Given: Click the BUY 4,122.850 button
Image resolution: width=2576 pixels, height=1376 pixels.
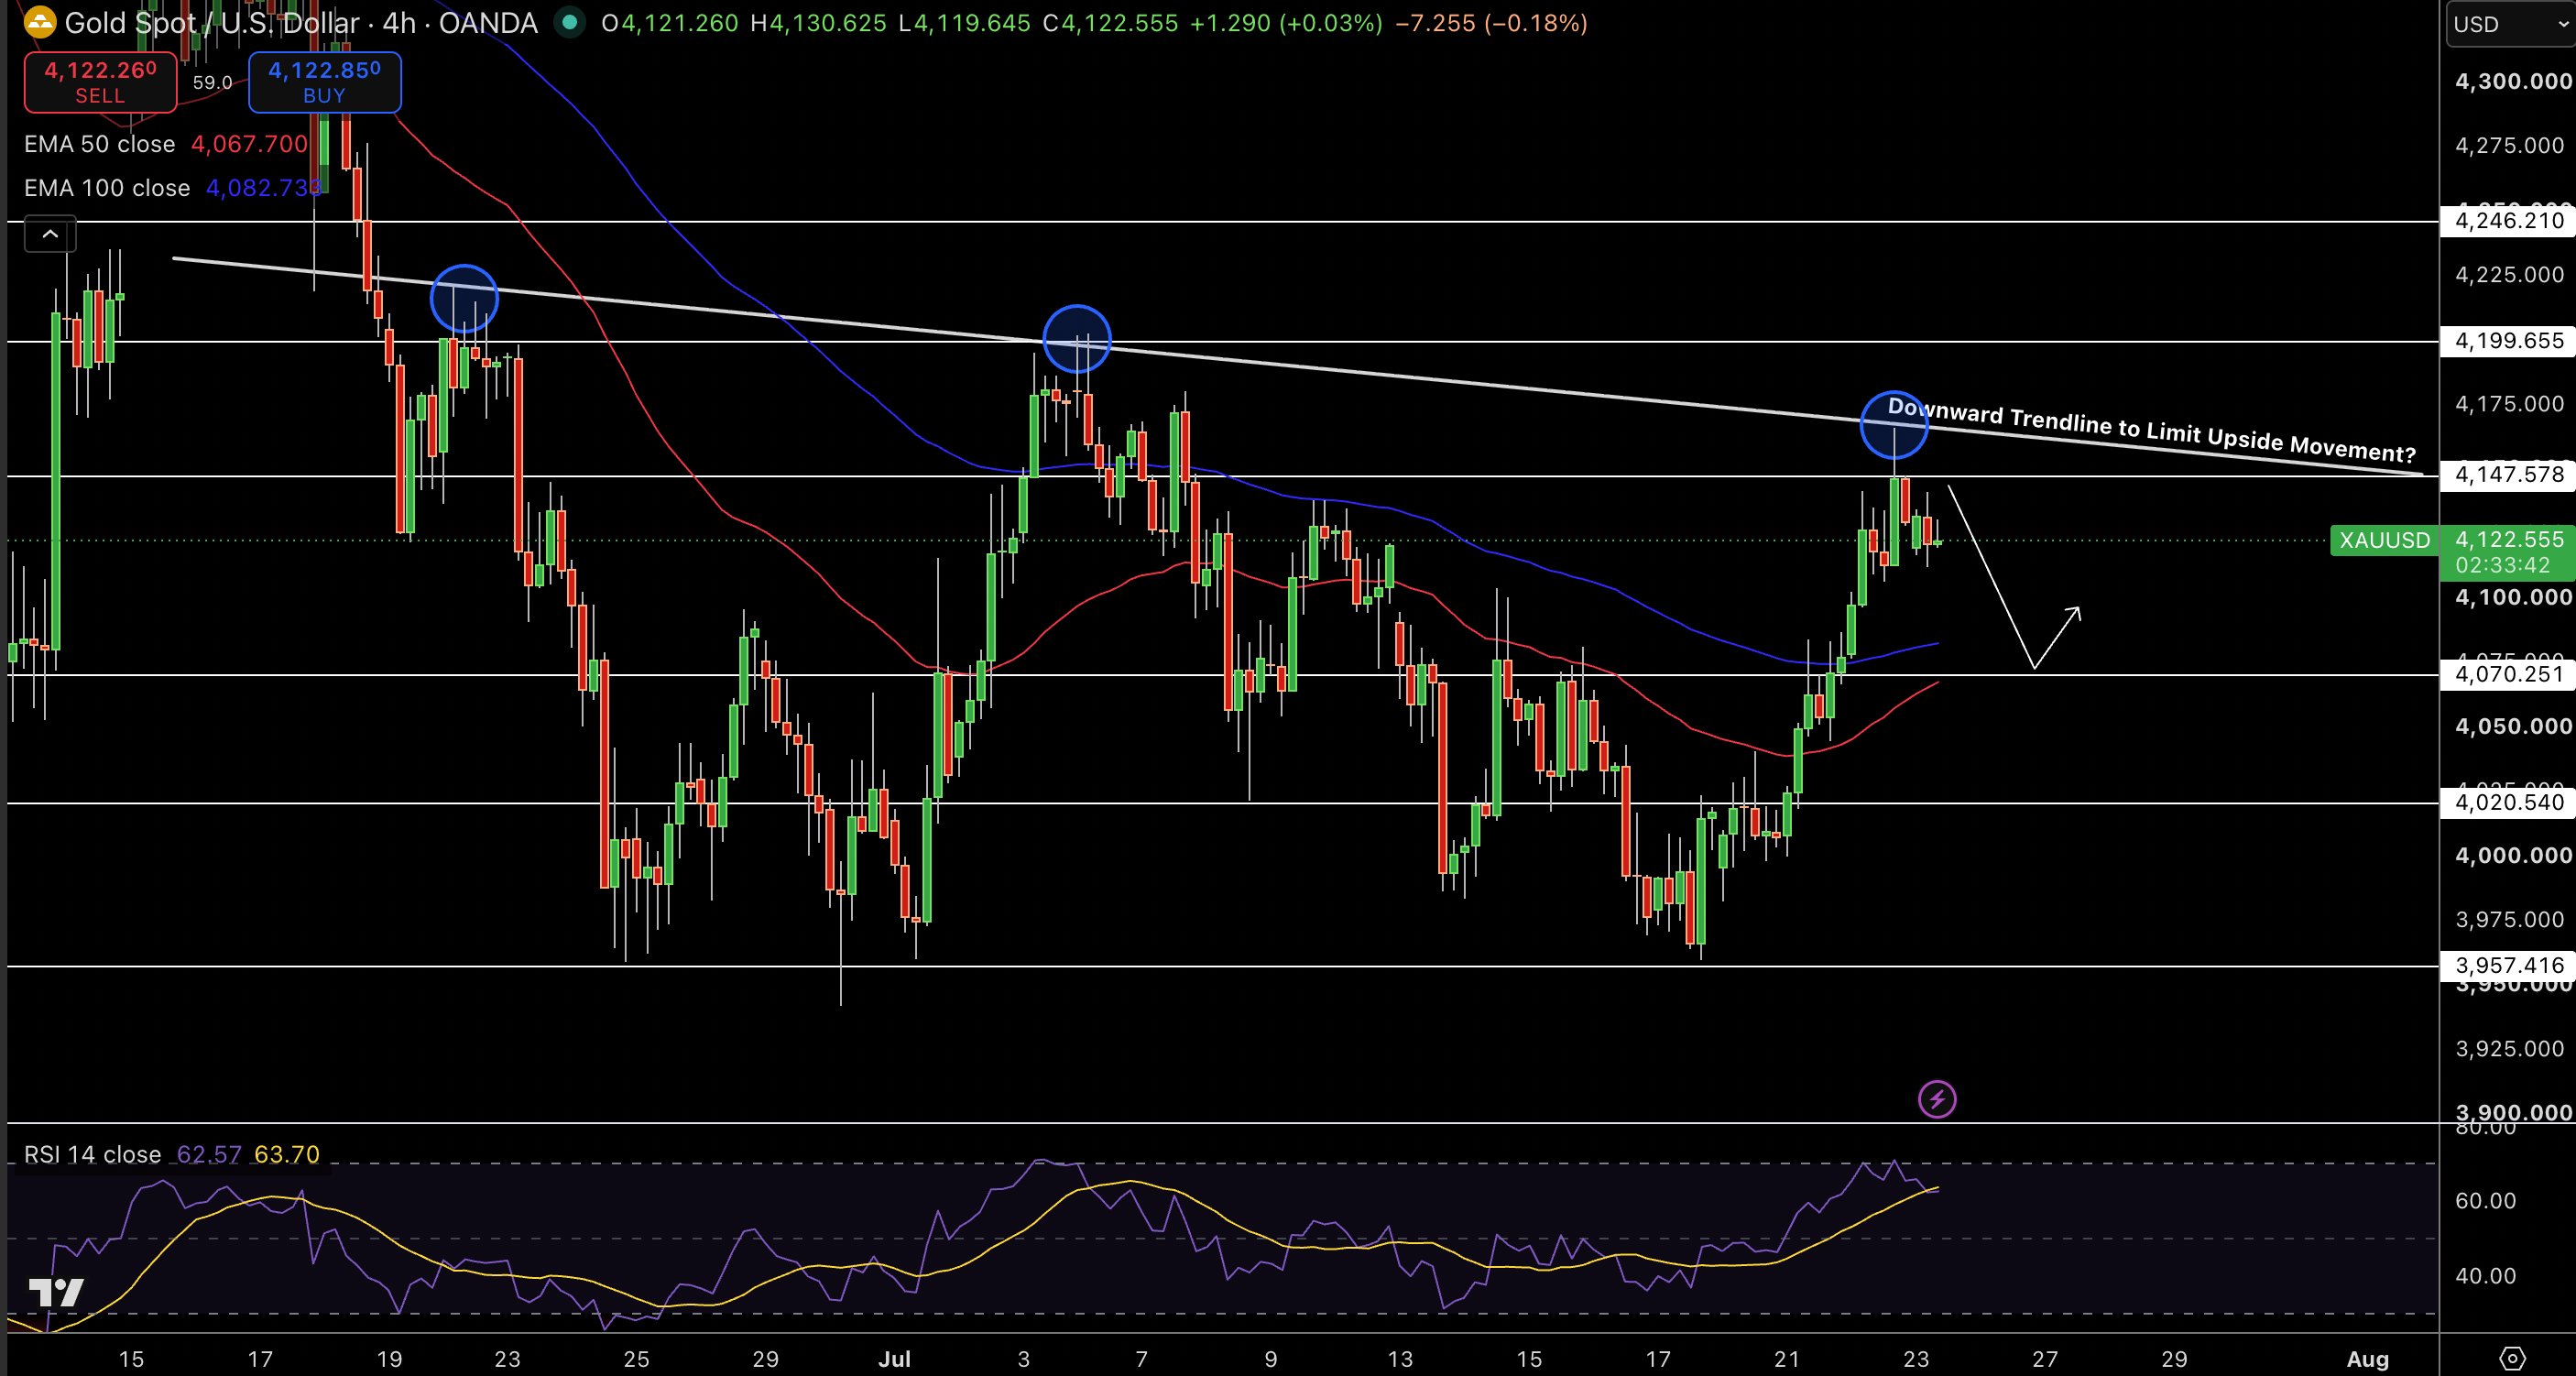Looking at the screenshot, I should click(x=324, y=82).
